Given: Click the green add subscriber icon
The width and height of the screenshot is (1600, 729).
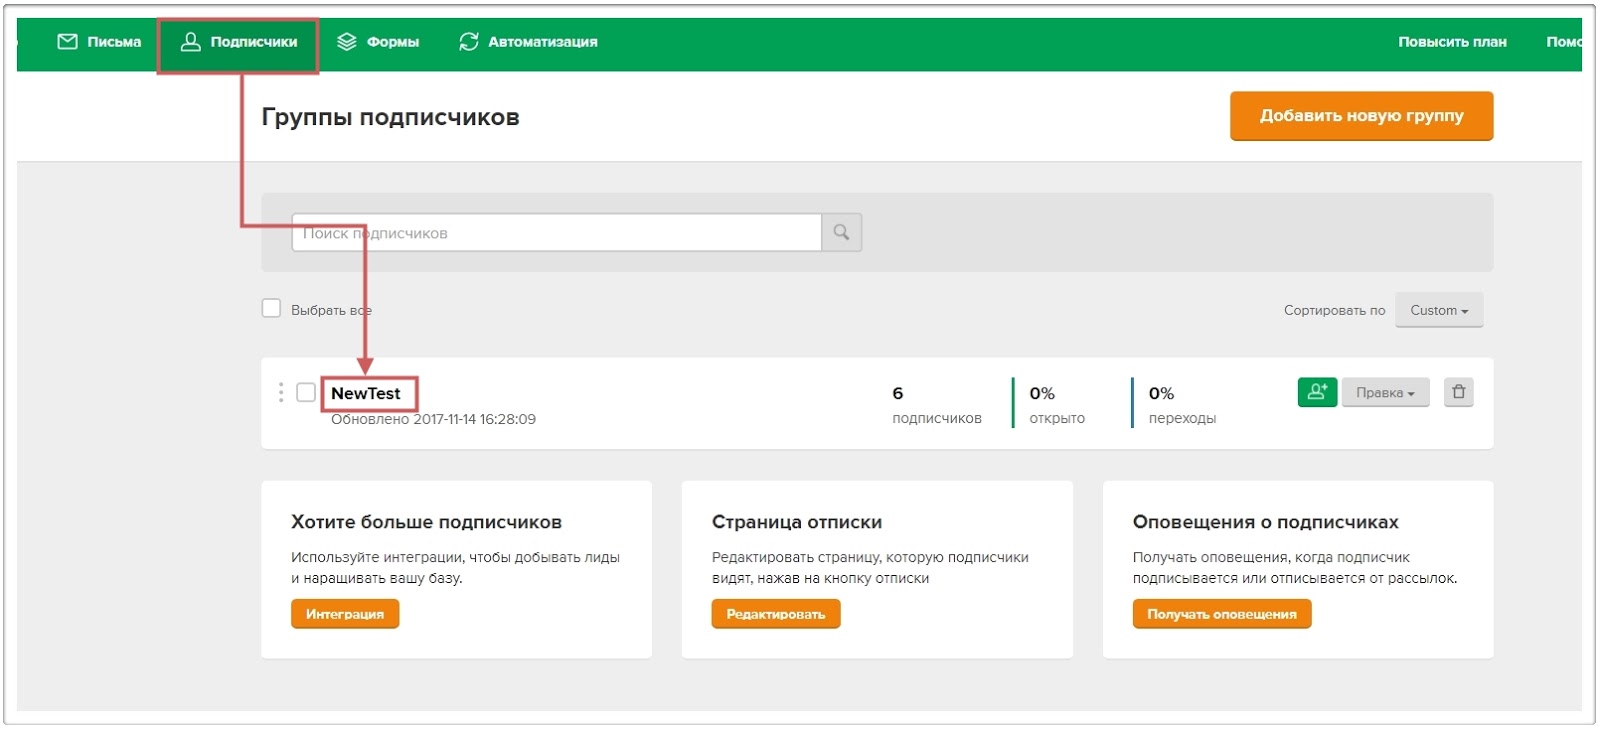Looking at the screenshot, I should pos(1317,392).
